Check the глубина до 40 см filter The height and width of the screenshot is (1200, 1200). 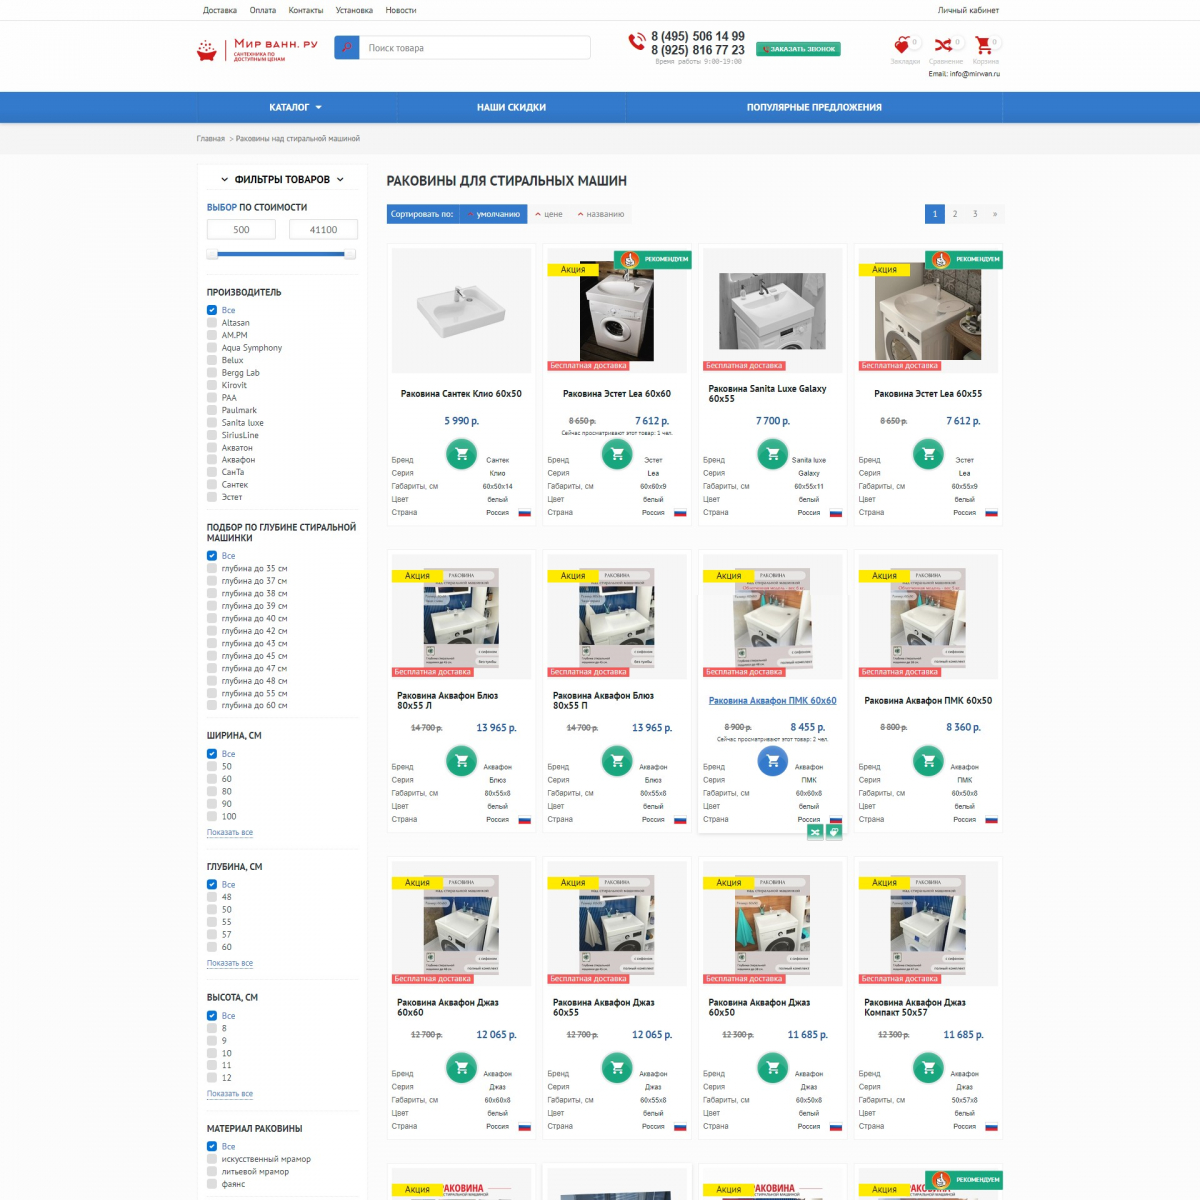pyautogui.click(x=212, y=619)
